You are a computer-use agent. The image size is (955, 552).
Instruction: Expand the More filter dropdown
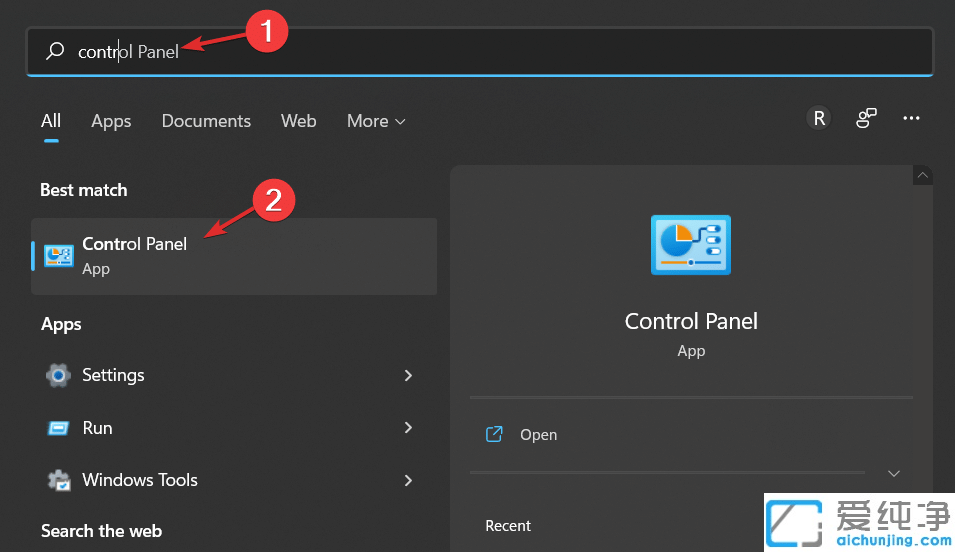[376, 121]
